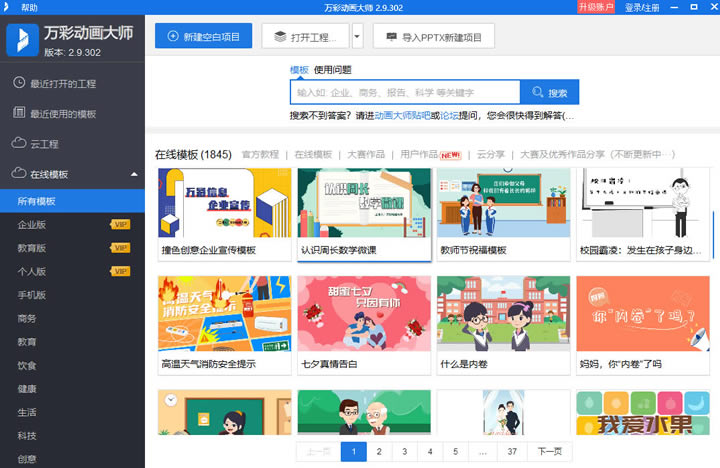This screenshot has height=468, width=720.
Task: Click the template icon beside 最近使用的模板
Action: (x=19, y=113)
